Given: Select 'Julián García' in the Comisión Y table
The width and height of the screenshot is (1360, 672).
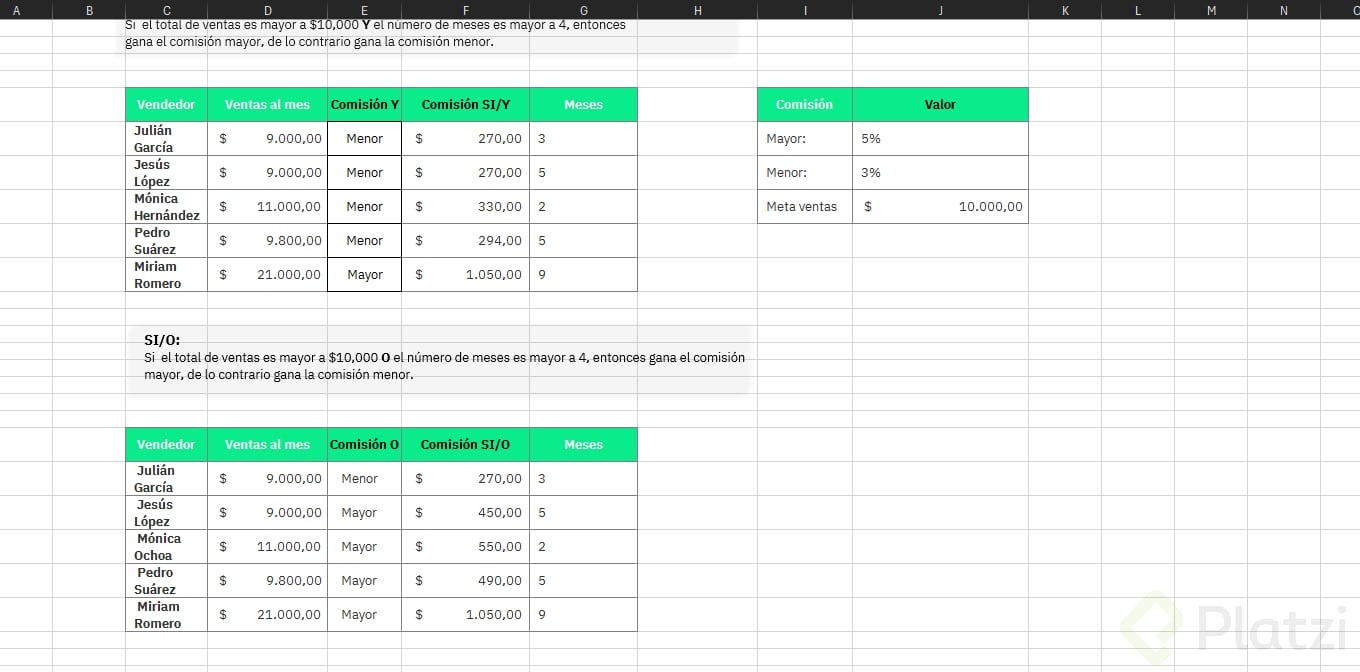Looking at the screenshot, I should [x=166, y=139].
